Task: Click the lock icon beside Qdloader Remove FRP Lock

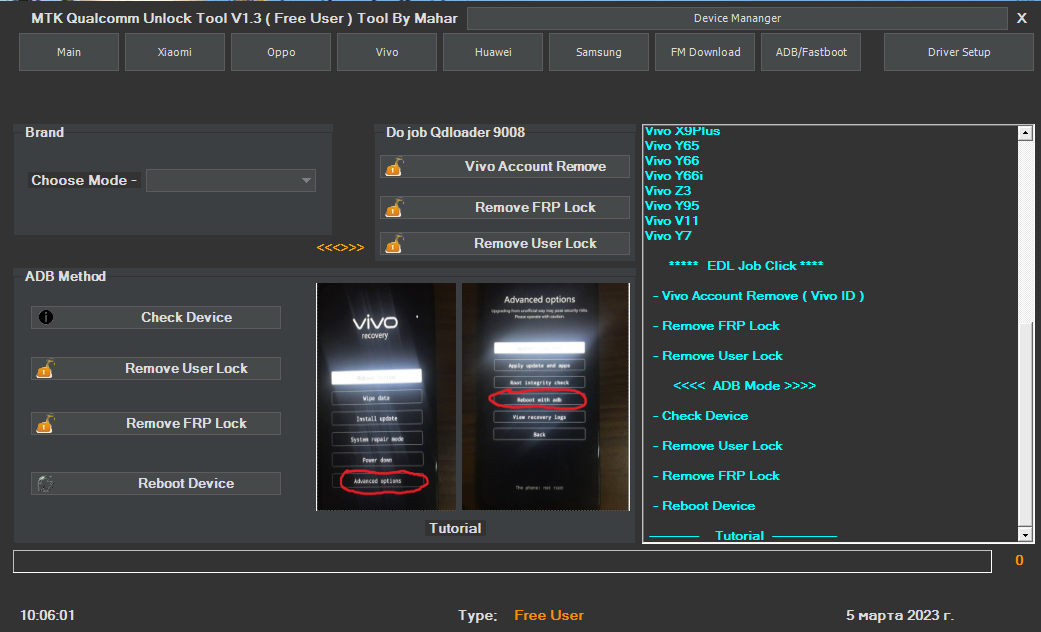Action: 394,208
